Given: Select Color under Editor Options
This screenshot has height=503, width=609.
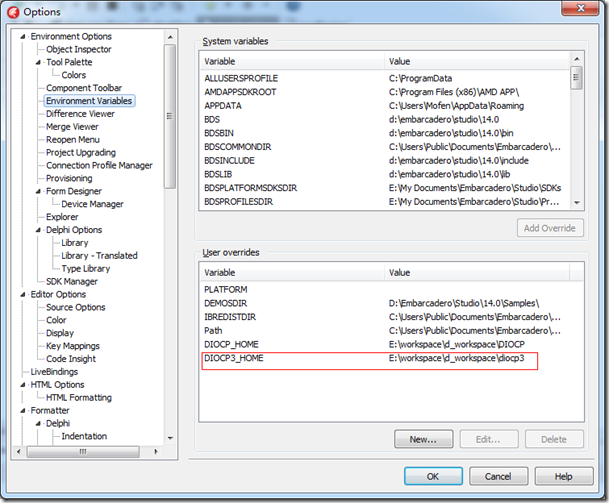Looking at the screenshot, I should coord(56,320).
